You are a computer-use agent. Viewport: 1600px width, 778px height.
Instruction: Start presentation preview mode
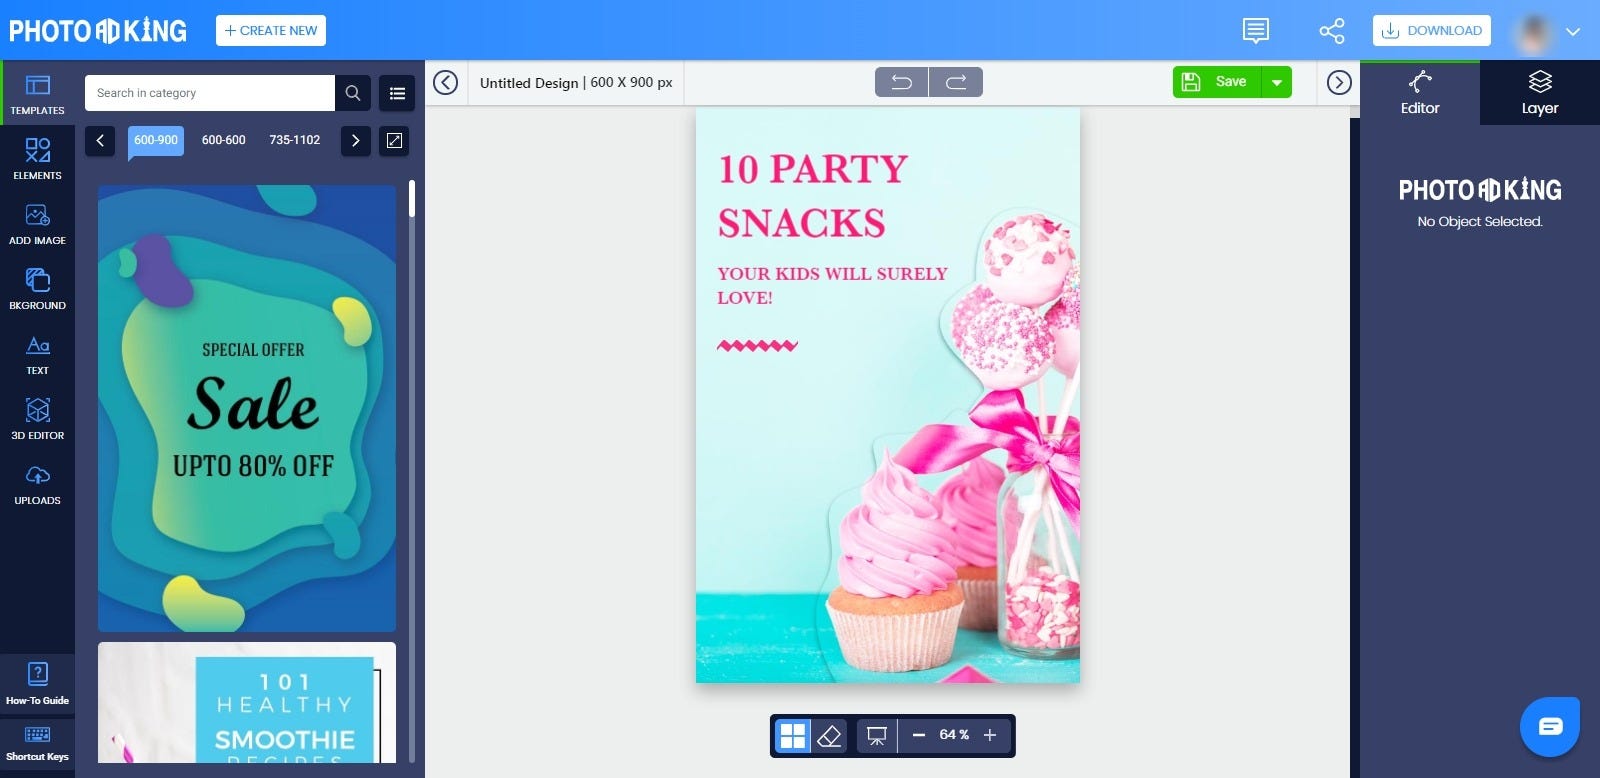[877, 736]
